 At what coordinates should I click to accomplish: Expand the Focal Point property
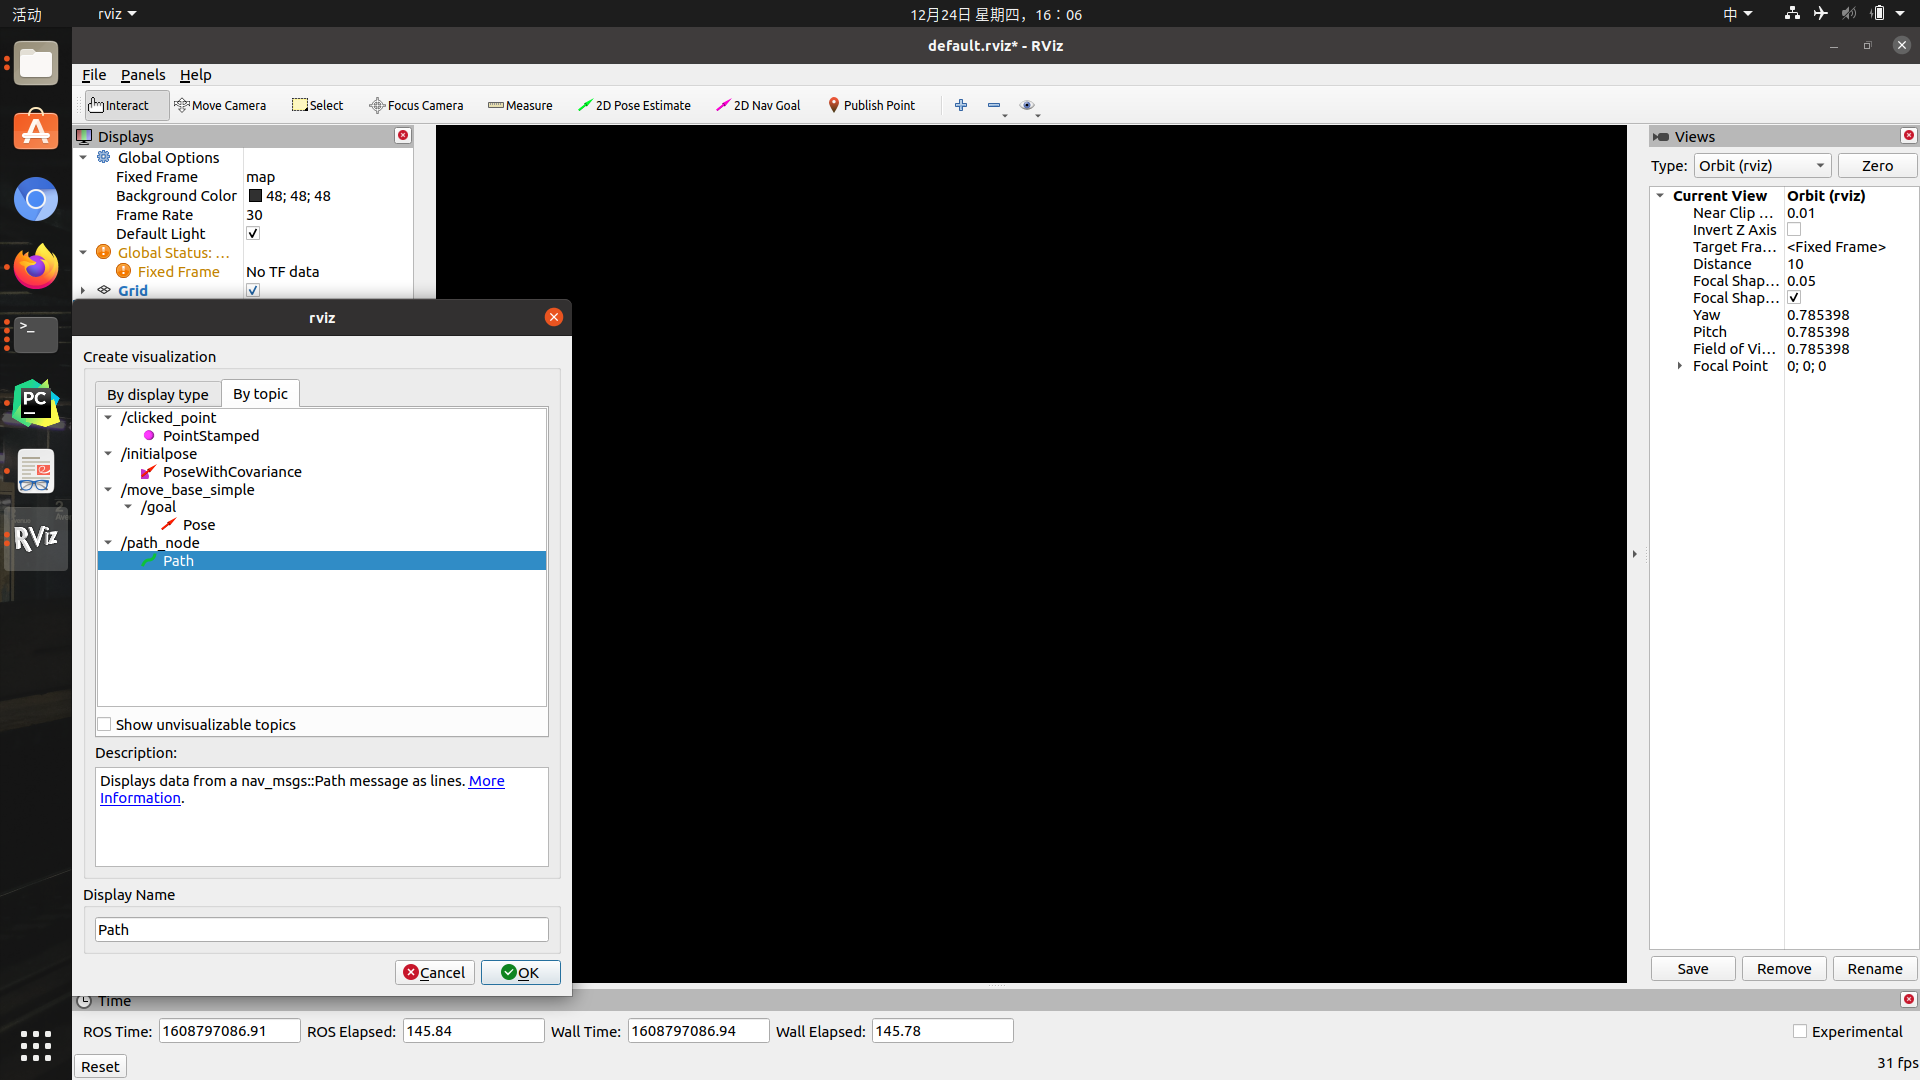pyautogui.click(x=1680, y=366)
